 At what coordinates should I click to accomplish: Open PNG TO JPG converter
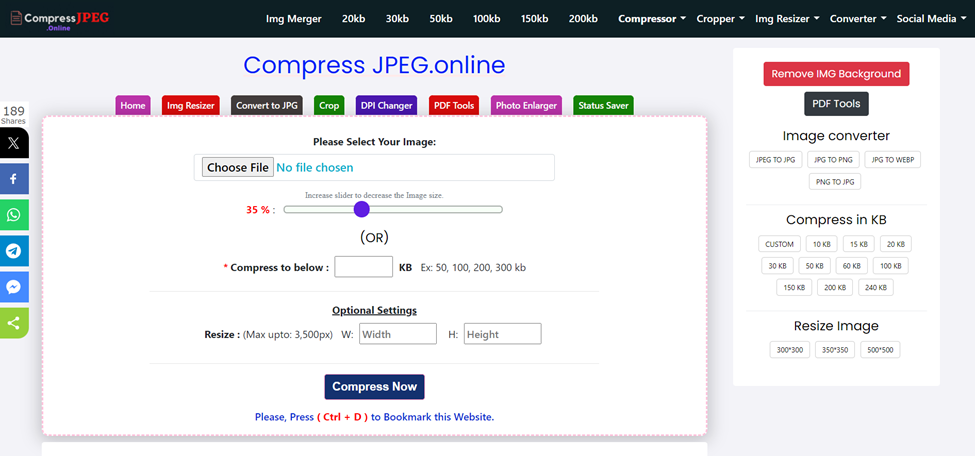[x=835, y=182]
